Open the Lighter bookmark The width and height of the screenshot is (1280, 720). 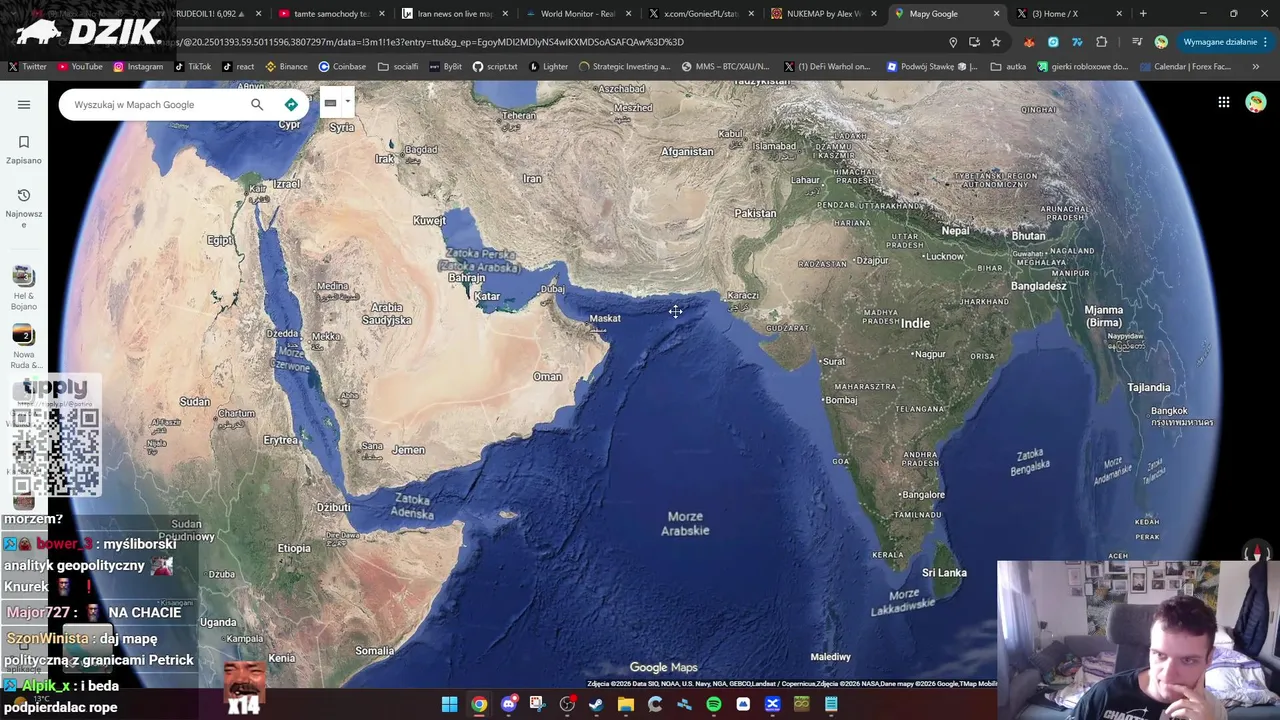[549, 67]
